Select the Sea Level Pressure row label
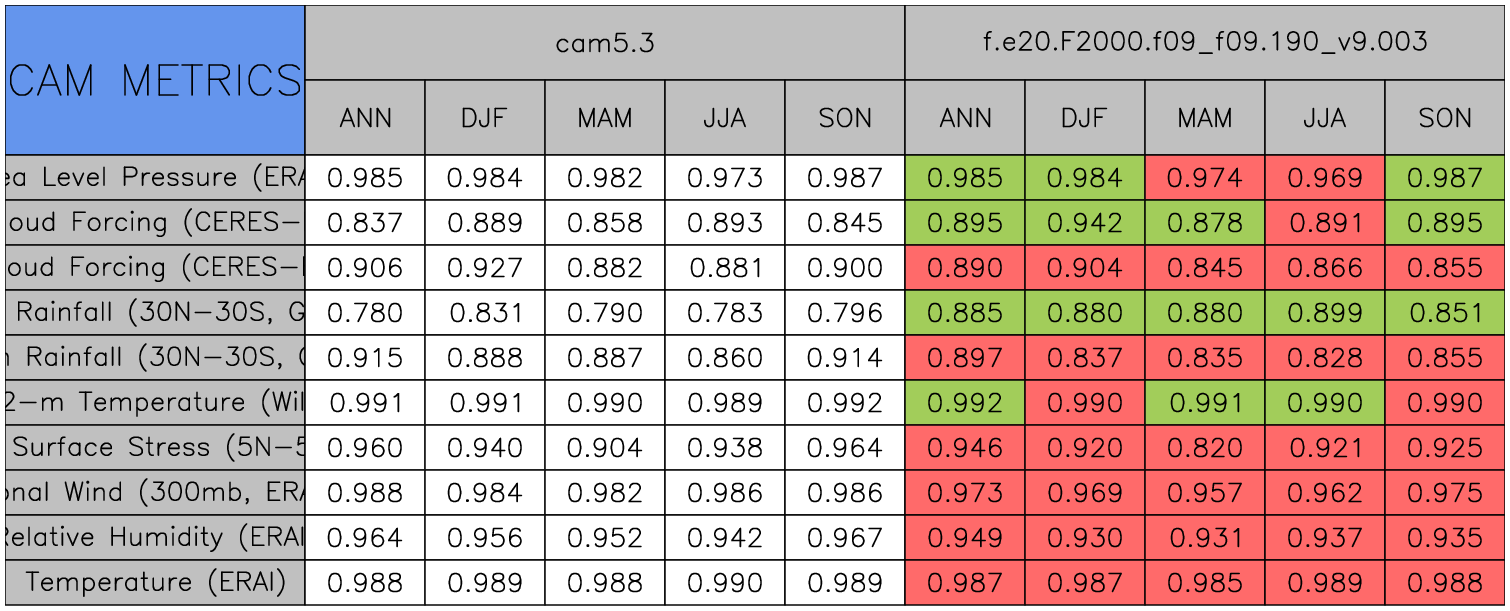1510x611 pixels. pos(155,178)
